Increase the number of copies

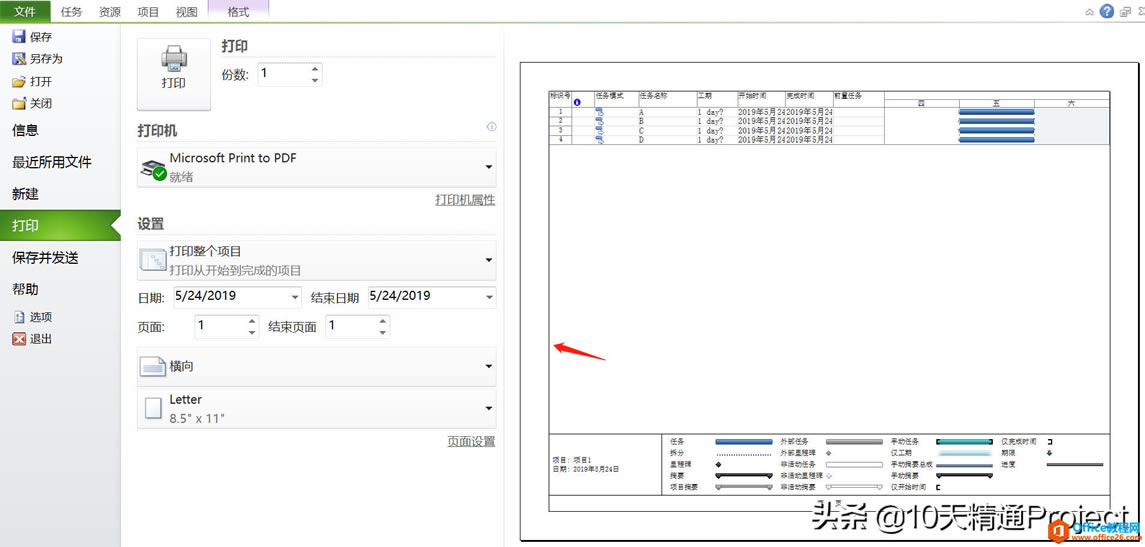tap(315, 69)
